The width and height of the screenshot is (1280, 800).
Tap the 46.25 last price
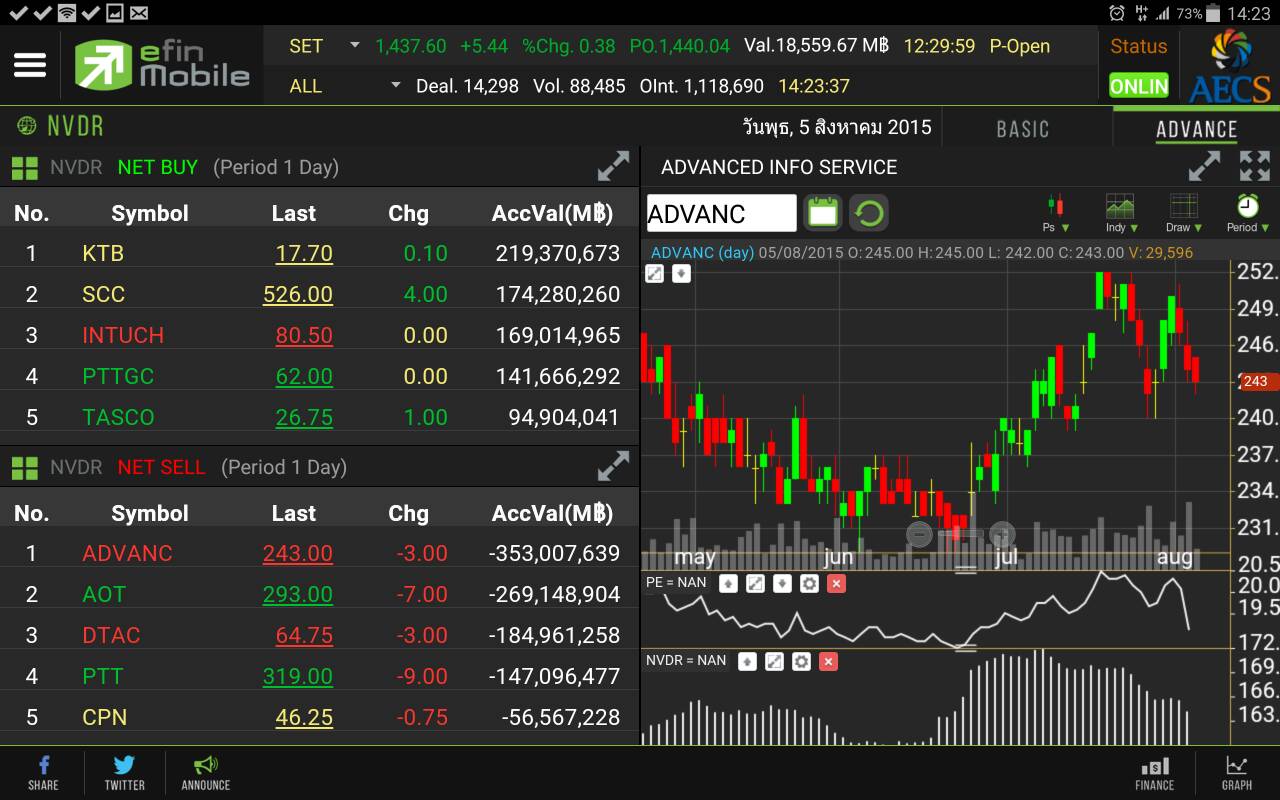[x=304, y=718]
